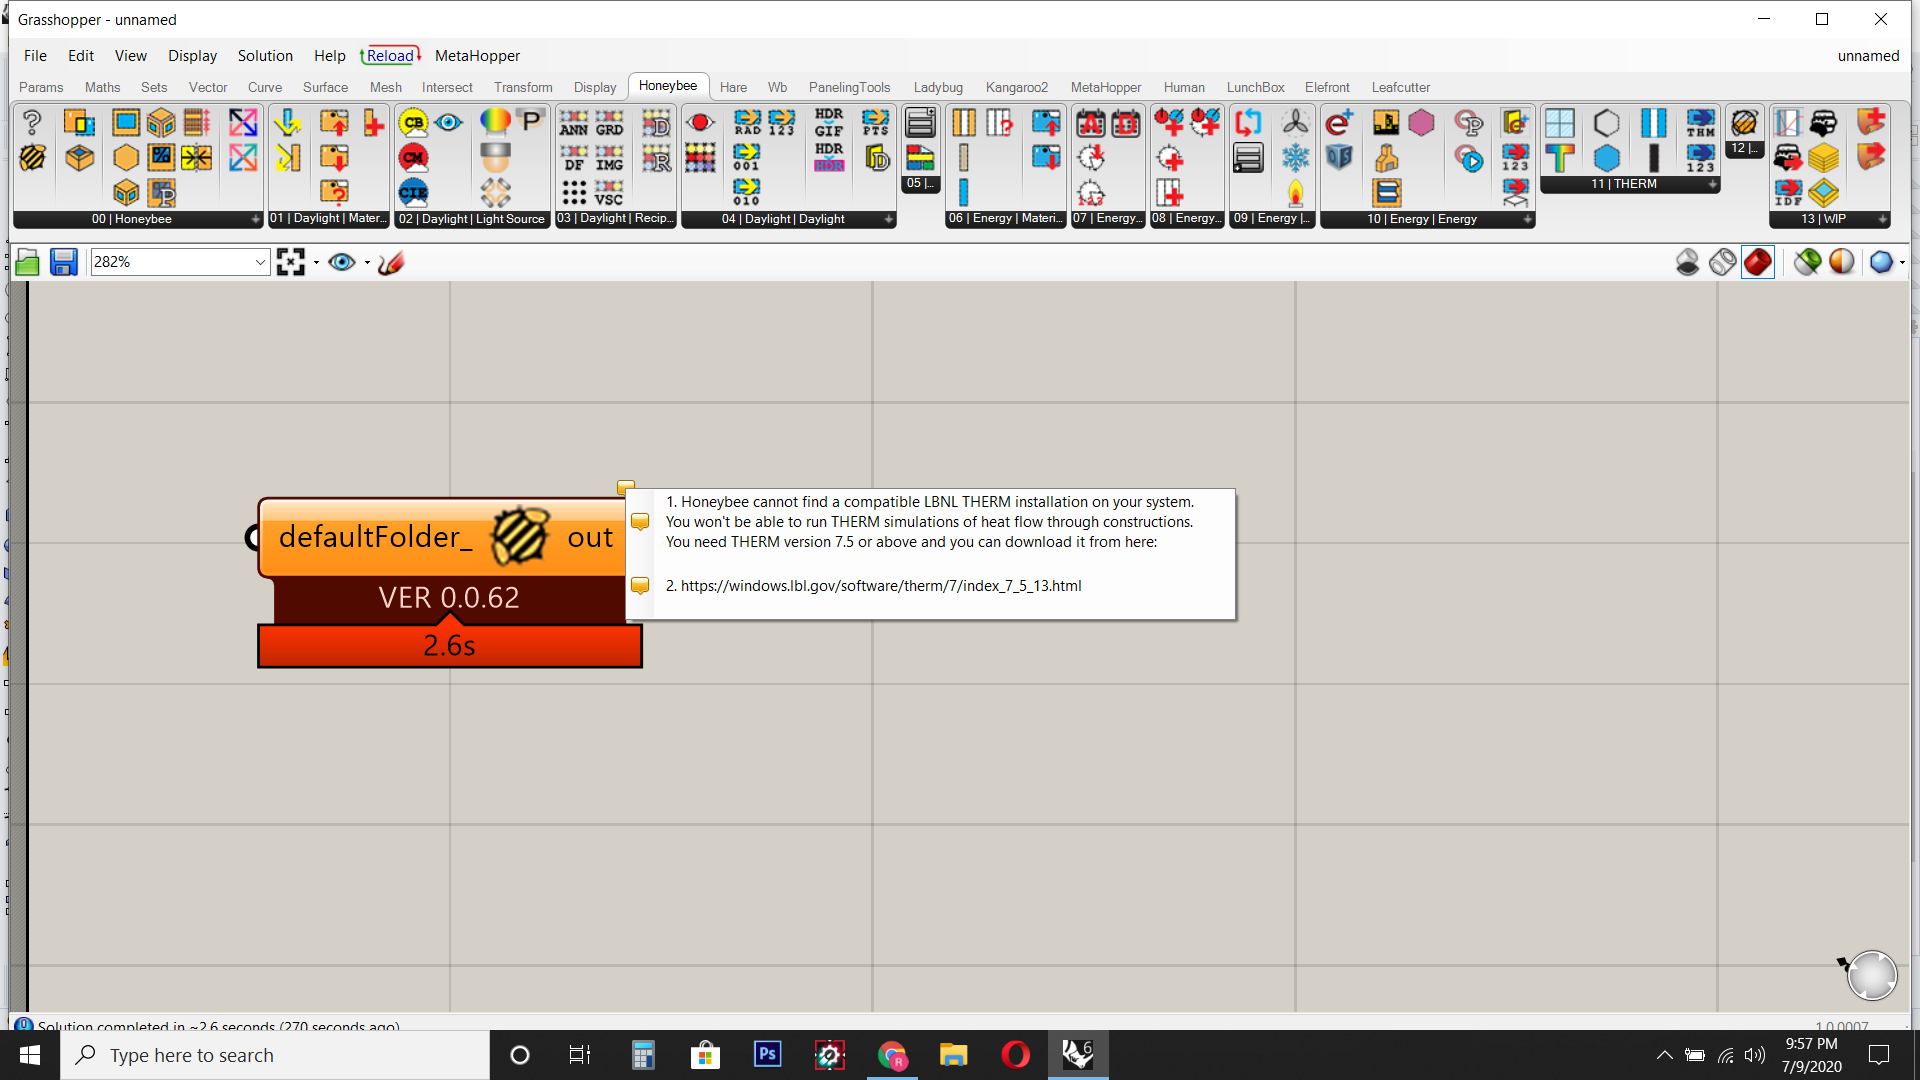Select the pink hexagon energy icon
Screen dimensions: 1920x1080
(x=1421, y=123)
